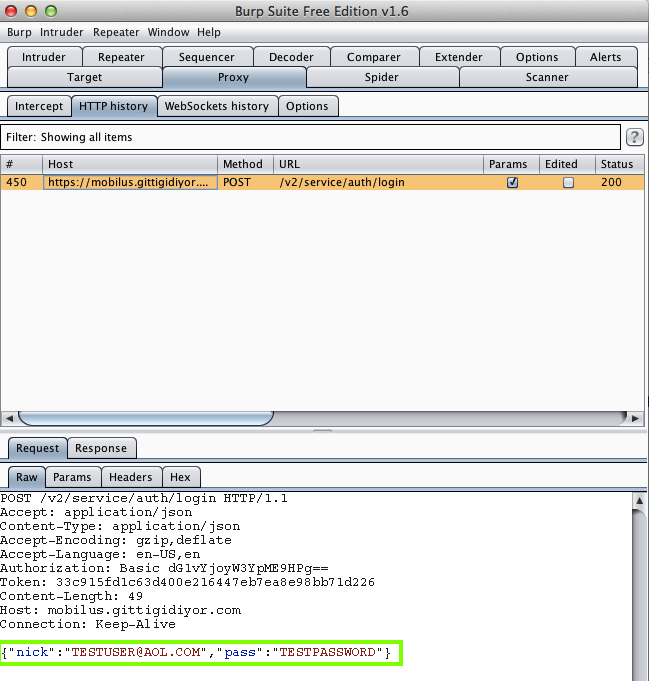Toggle the Params checkbox in row 450
Viewport: 649px width, 681px height.
513,182
